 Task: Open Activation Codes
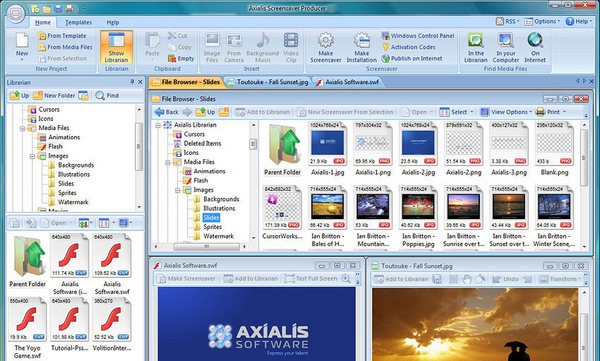pyautogui.click(x=409, y=47)
